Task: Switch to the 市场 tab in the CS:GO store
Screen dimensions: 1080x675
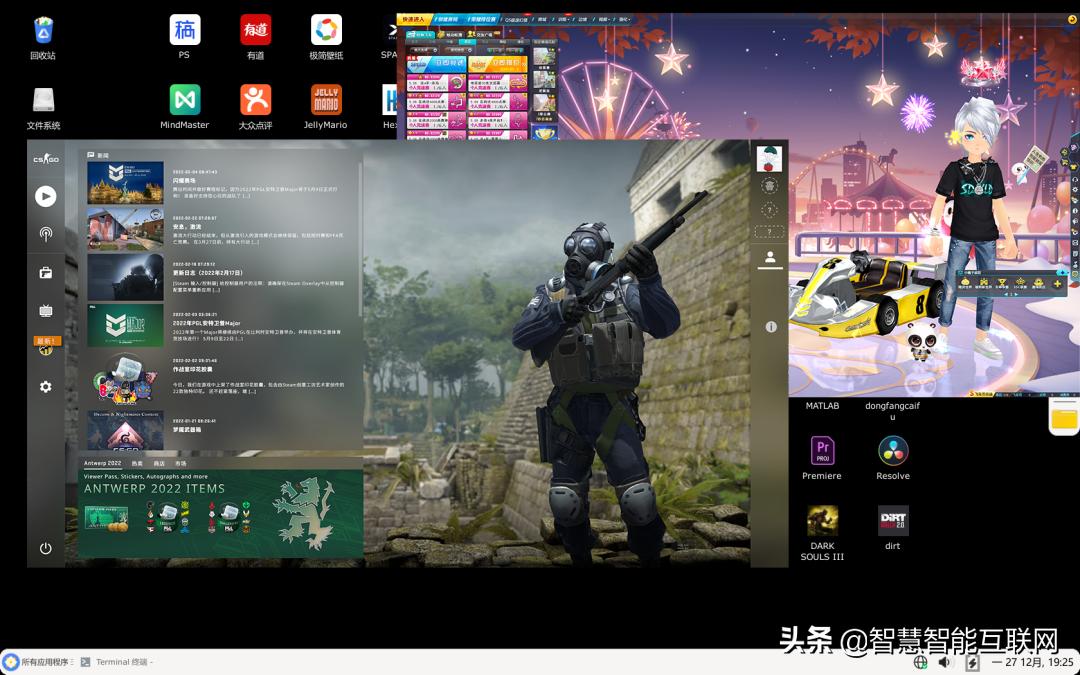Action: (180, 464)
